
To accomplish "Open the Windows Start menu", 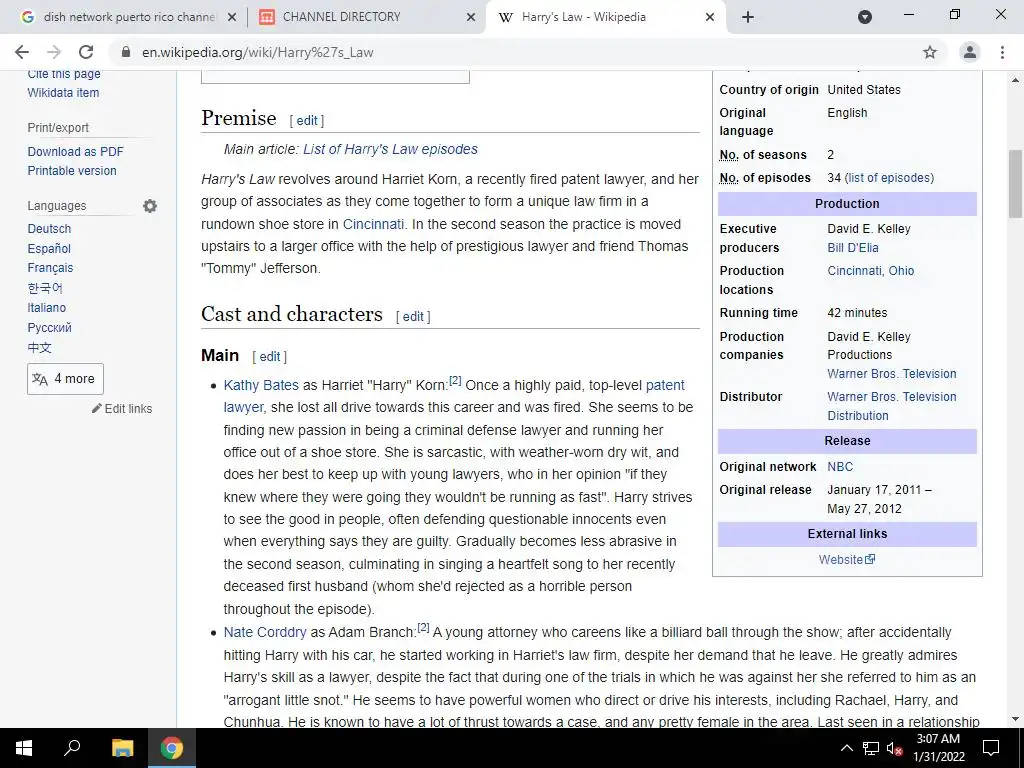I will [24, 748].
